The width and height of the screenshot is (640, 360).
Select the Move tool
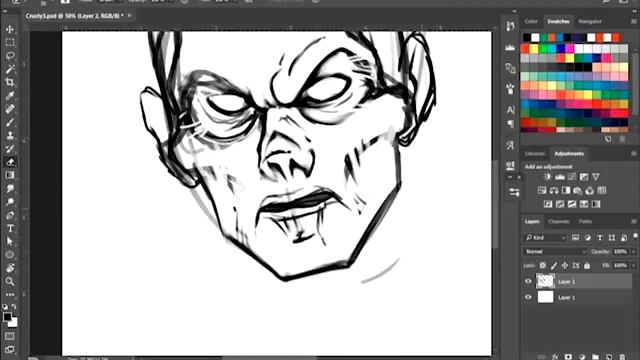[10, 29]
